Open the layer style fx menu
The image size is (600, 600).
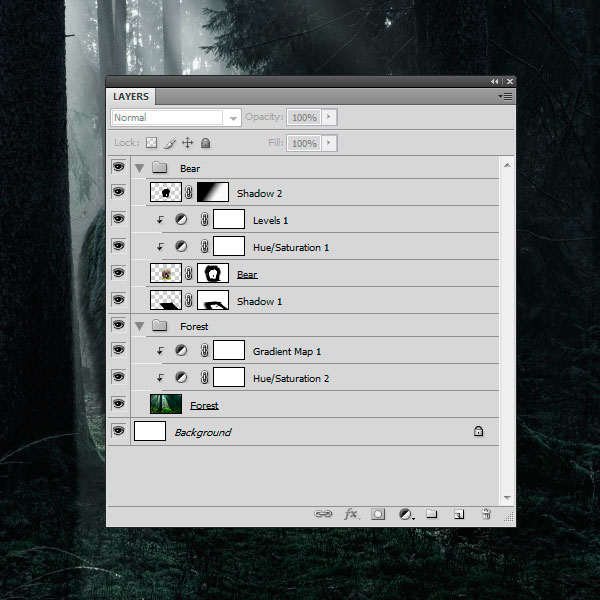[351, 514]
